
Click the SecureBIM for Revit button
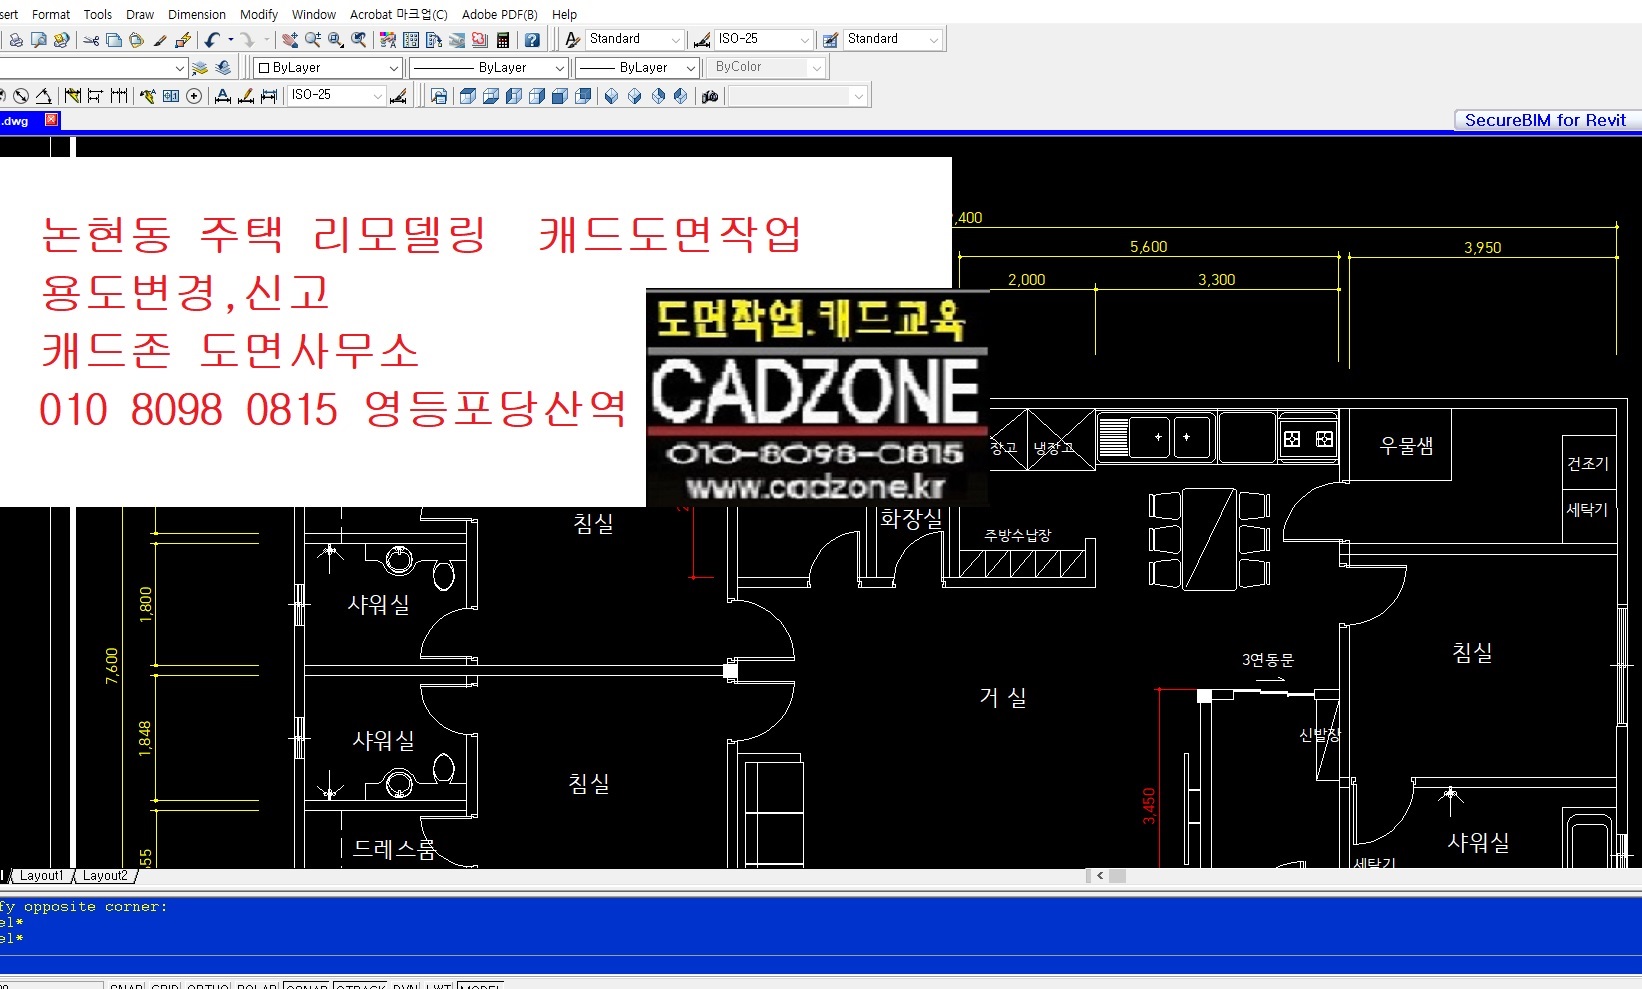coord(1545,120)
